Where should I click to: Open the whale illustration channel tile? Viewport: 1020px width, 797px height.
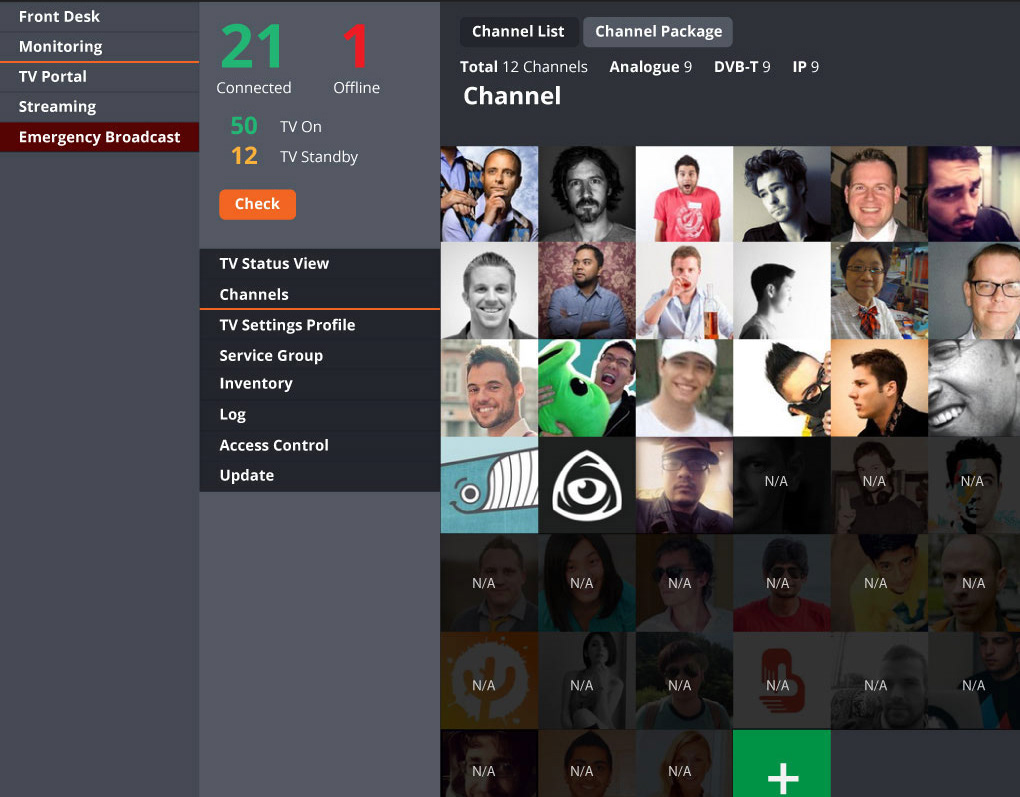click(x=489, y=485)
